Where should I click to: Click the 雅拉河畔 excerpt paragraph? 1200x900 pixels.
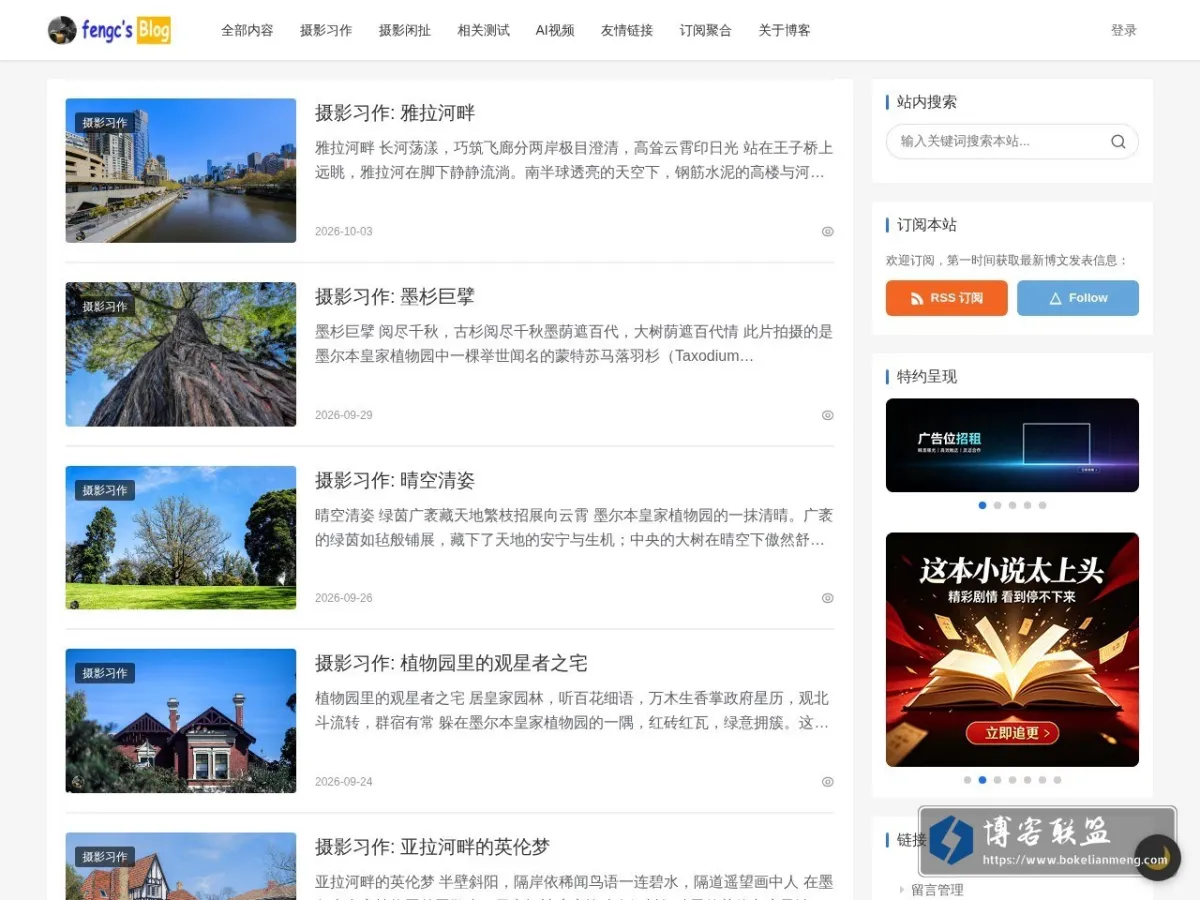(574, 160)
